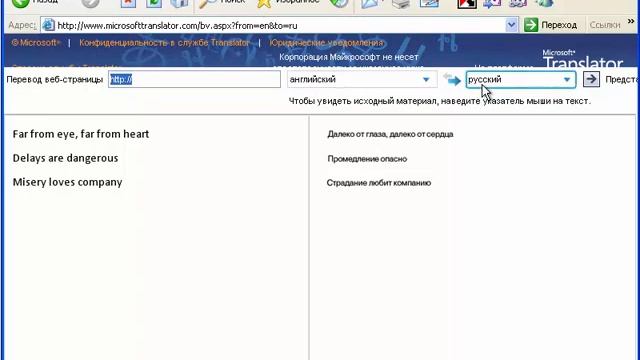
Task: Click the page icon in the address bar
Action: point(48,25)
